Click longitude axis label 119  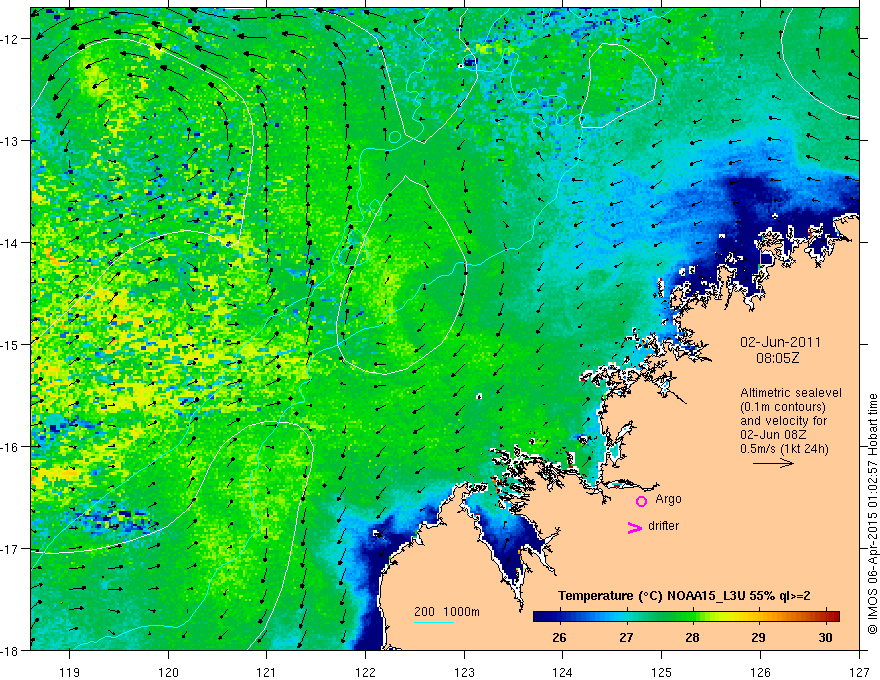(x=70, y=672)
